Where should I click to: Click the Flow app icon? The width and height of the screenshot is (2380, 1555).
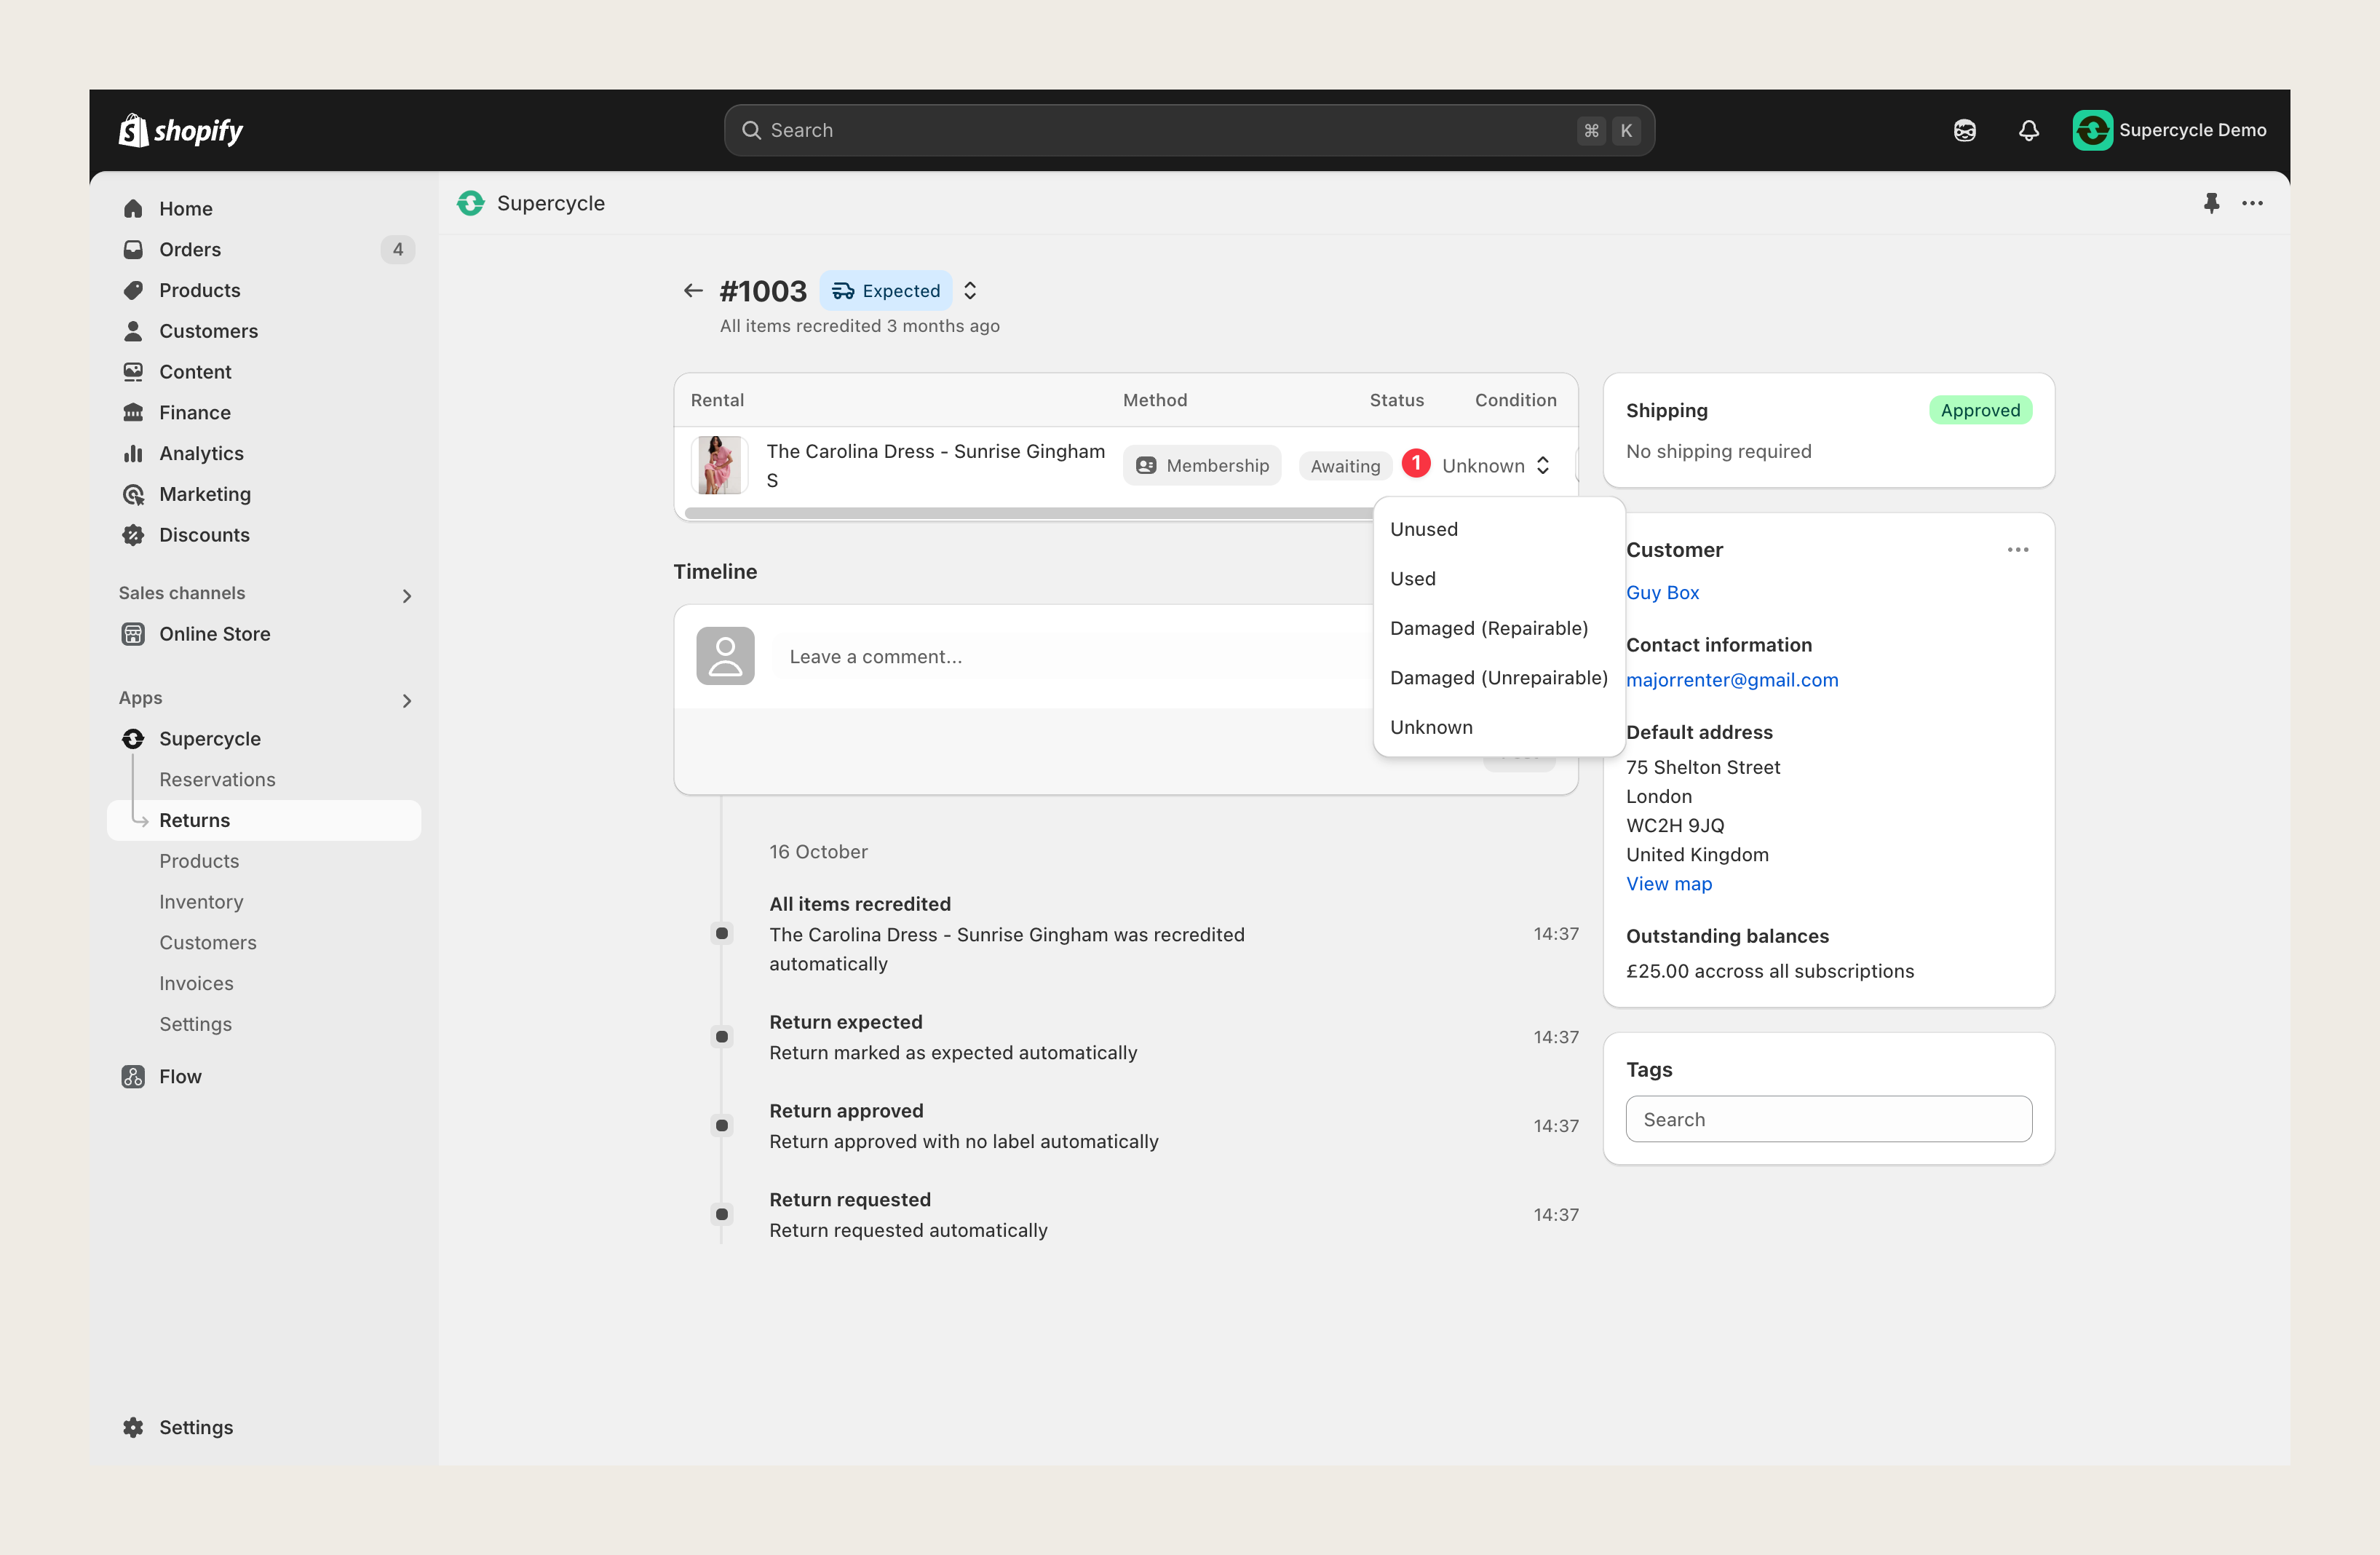[x=133, y=1076]
